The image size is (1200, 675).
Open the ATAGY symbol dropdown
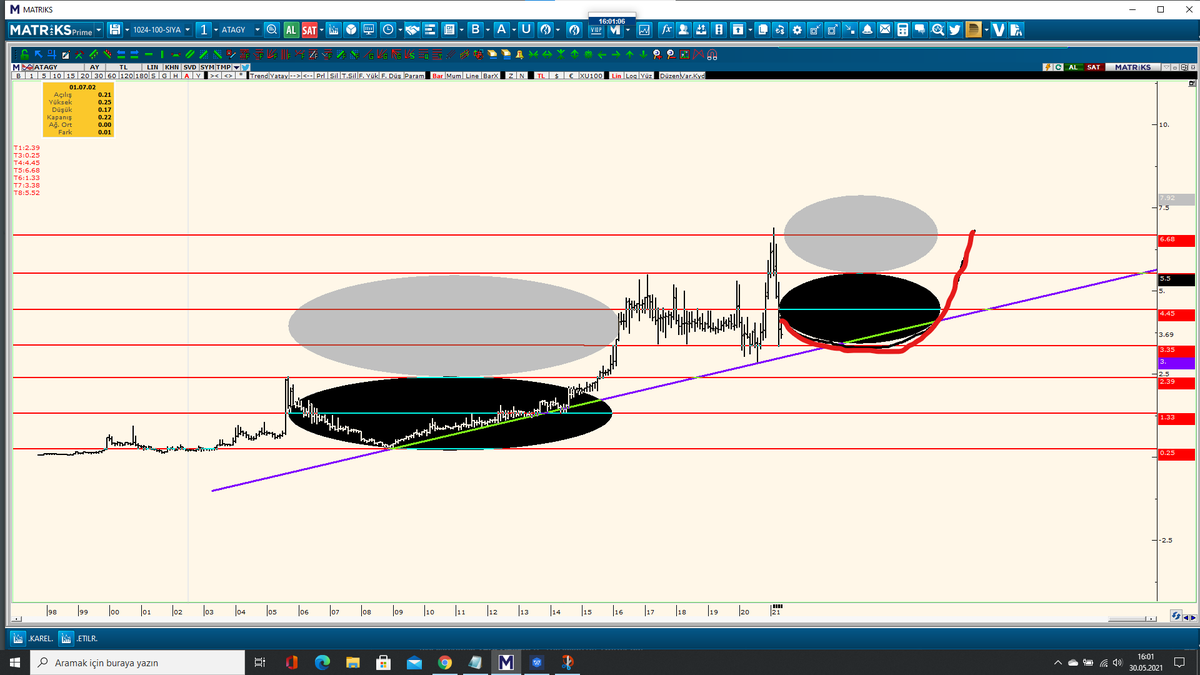(x=257, y=29)
